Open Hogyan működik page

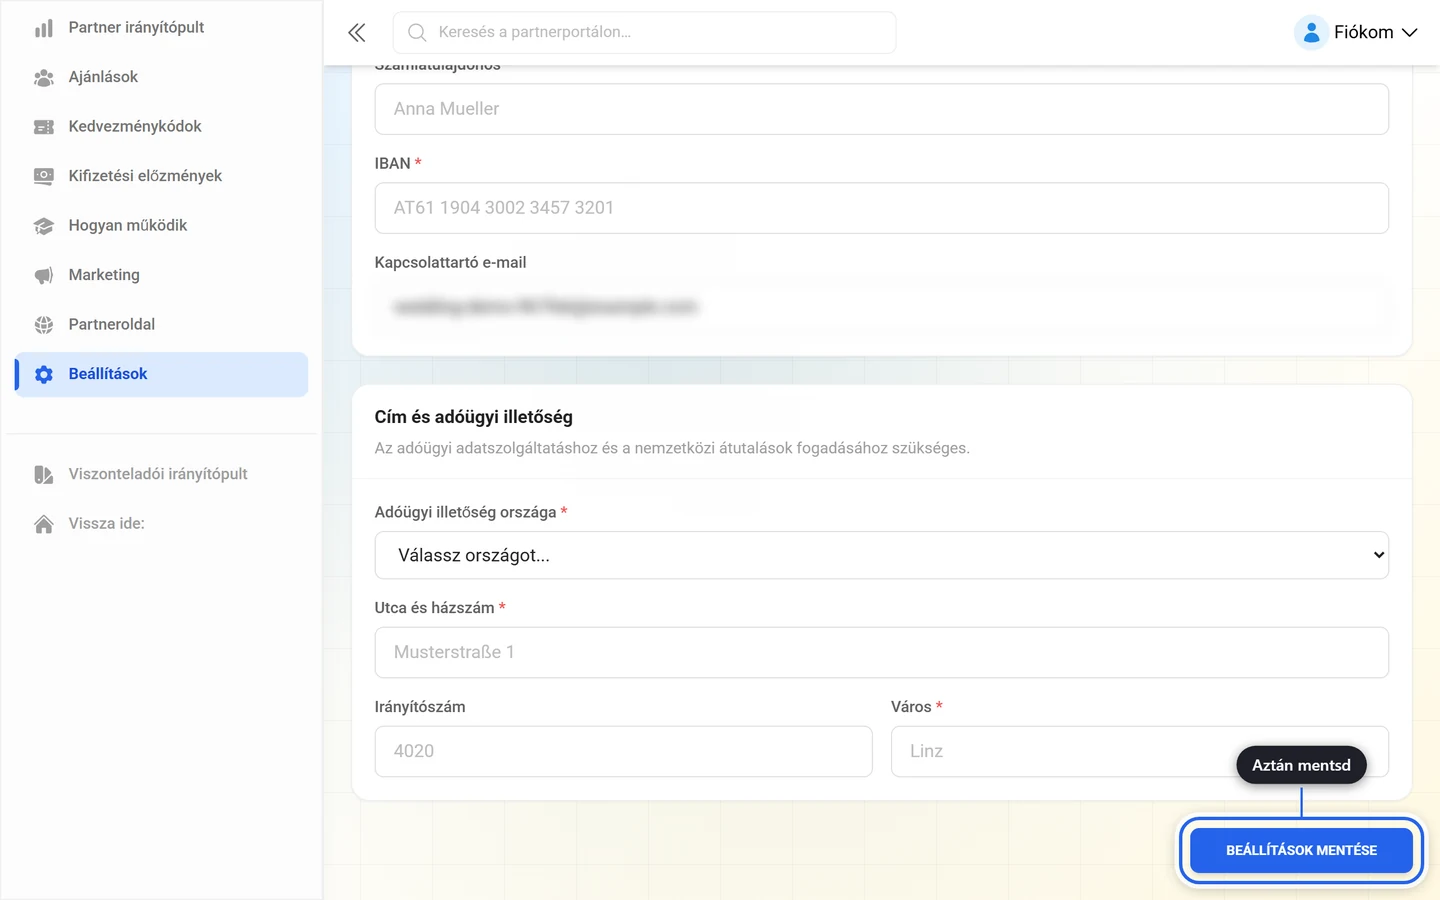[161, 226]
